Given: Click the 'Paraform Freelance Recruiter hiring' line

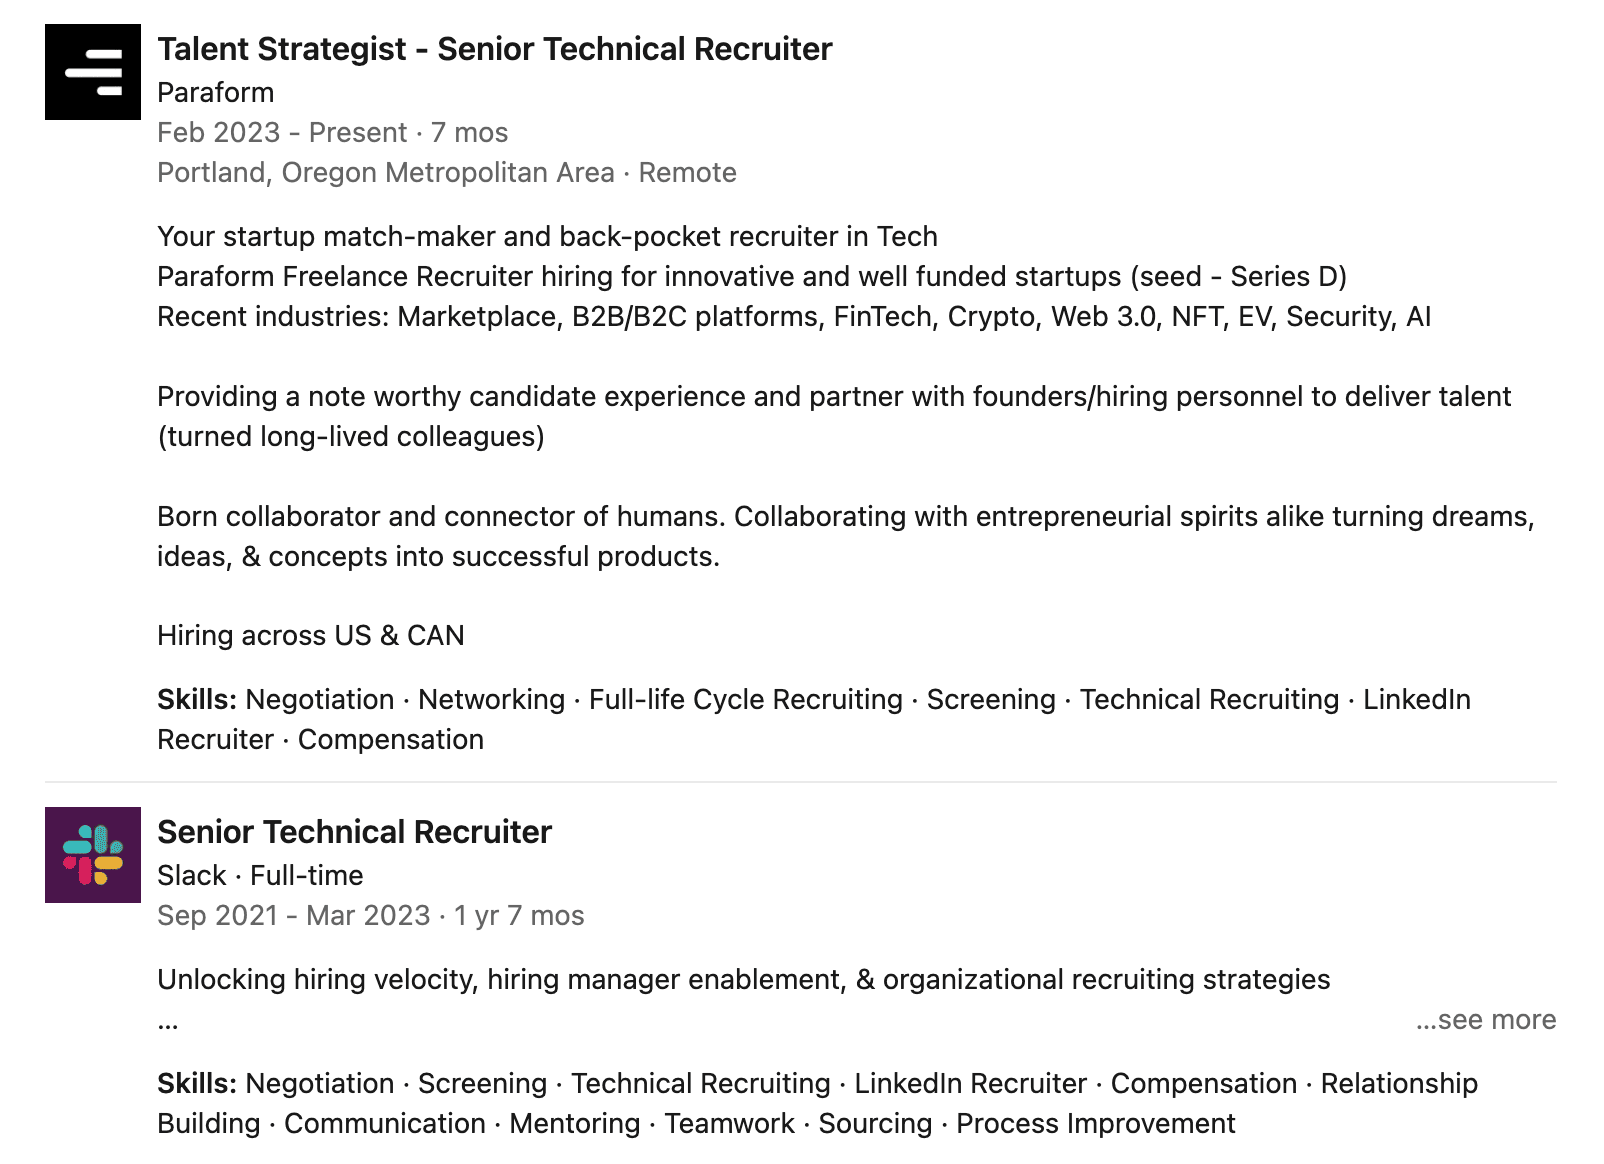Looking at the screenshot, I should point(751,277).
